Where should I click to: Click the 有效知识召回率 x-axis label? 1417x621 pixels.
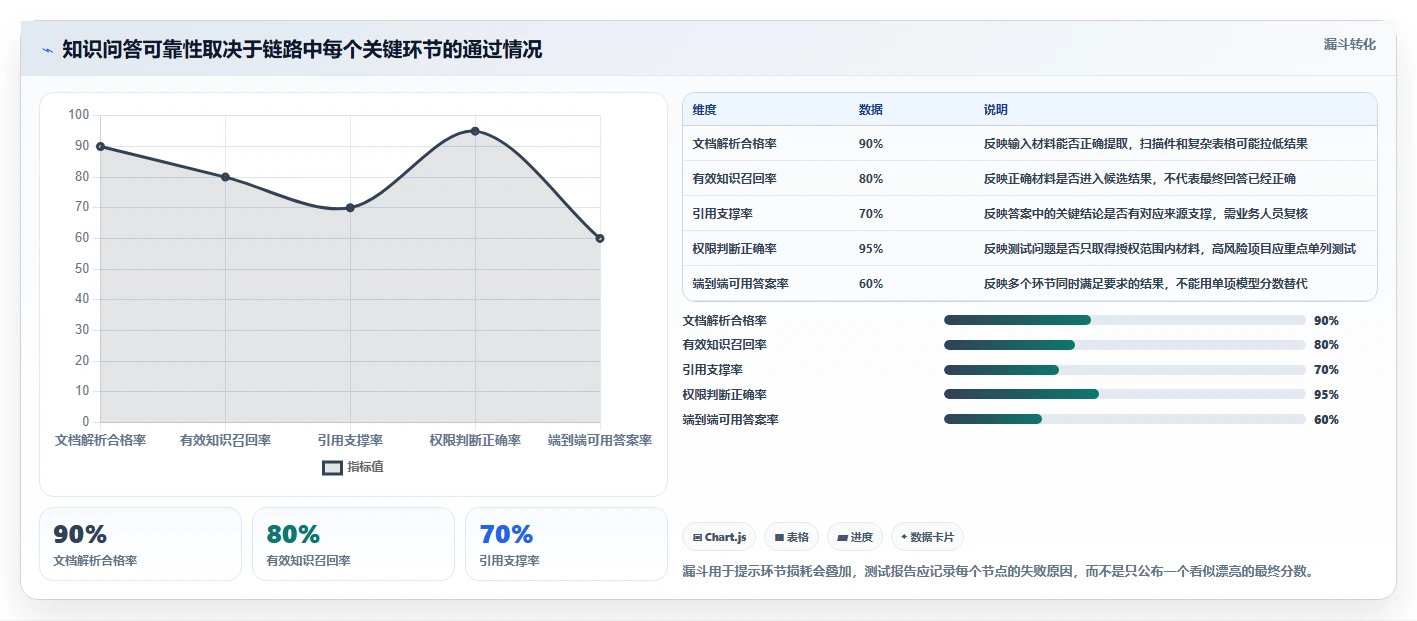tap(225, 440)
